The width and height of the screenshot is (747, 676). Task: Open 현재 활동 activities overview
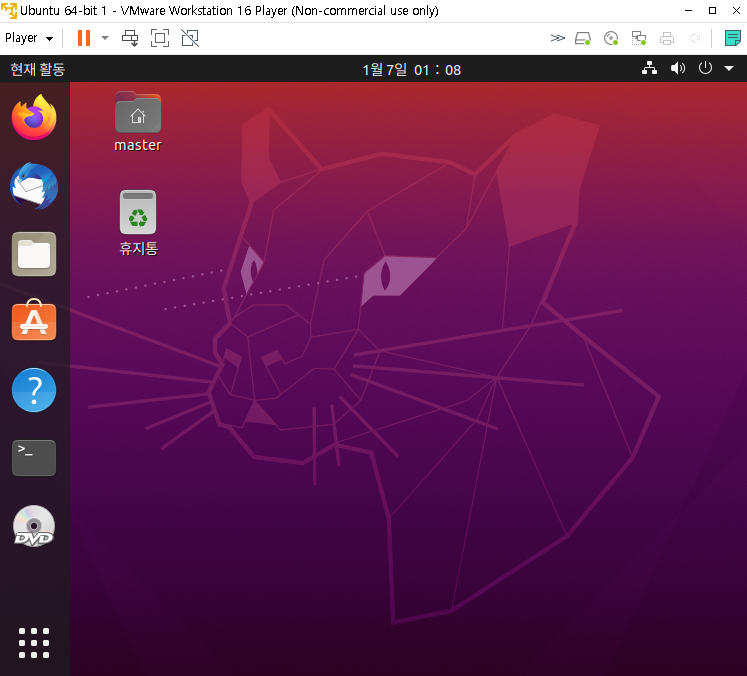click(38, 70)
